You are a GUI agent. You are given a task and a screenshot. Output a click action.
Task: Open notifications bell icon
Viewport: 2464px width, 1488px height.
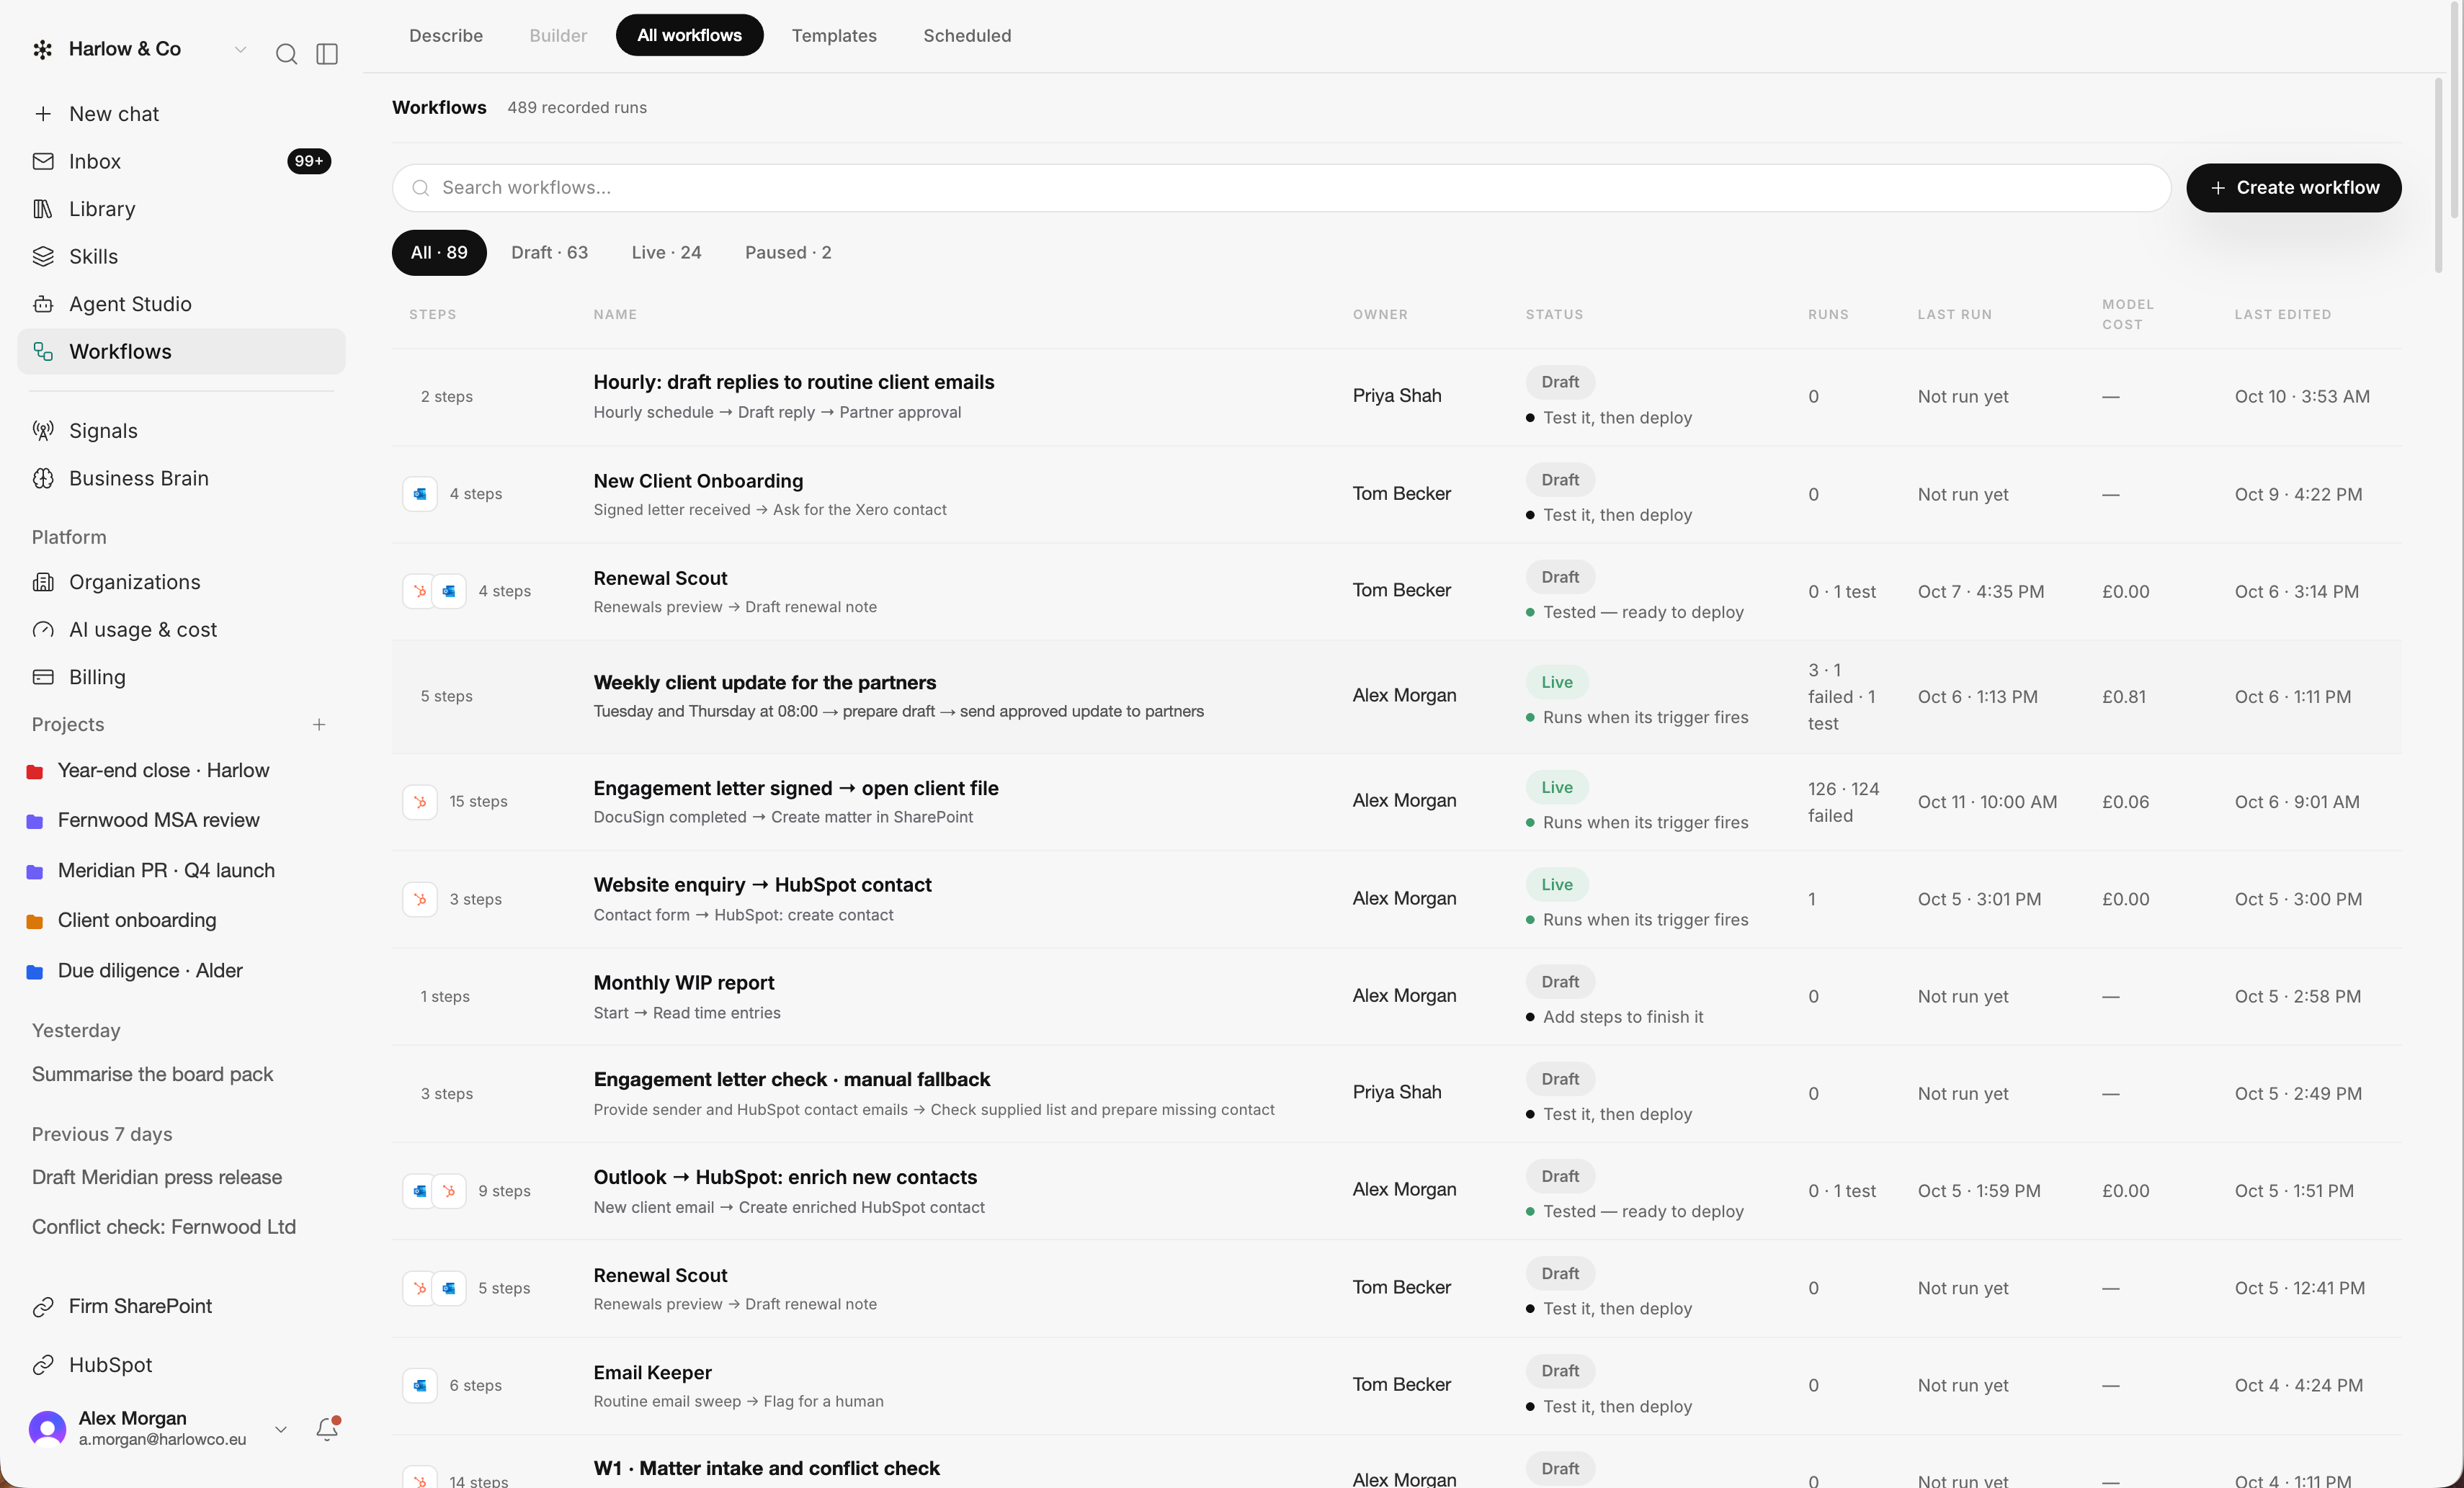tap(327, 1428)
